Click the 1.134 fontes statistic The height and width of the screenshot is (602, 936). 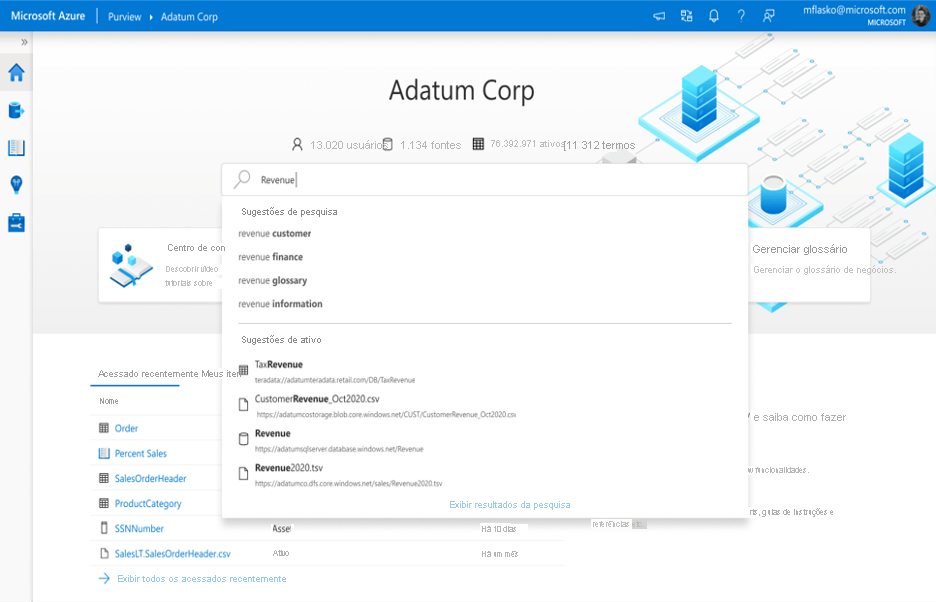[422, 145]
